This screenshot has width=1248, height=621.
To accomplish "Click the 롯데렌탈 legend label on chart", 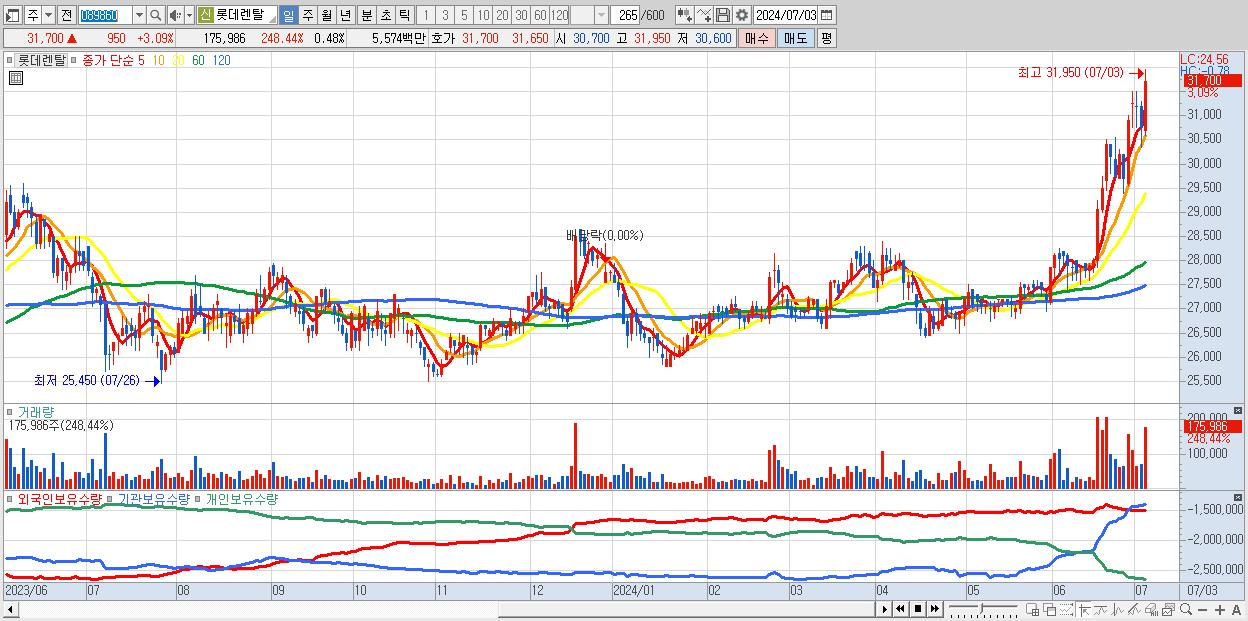I will click(42, 60).
